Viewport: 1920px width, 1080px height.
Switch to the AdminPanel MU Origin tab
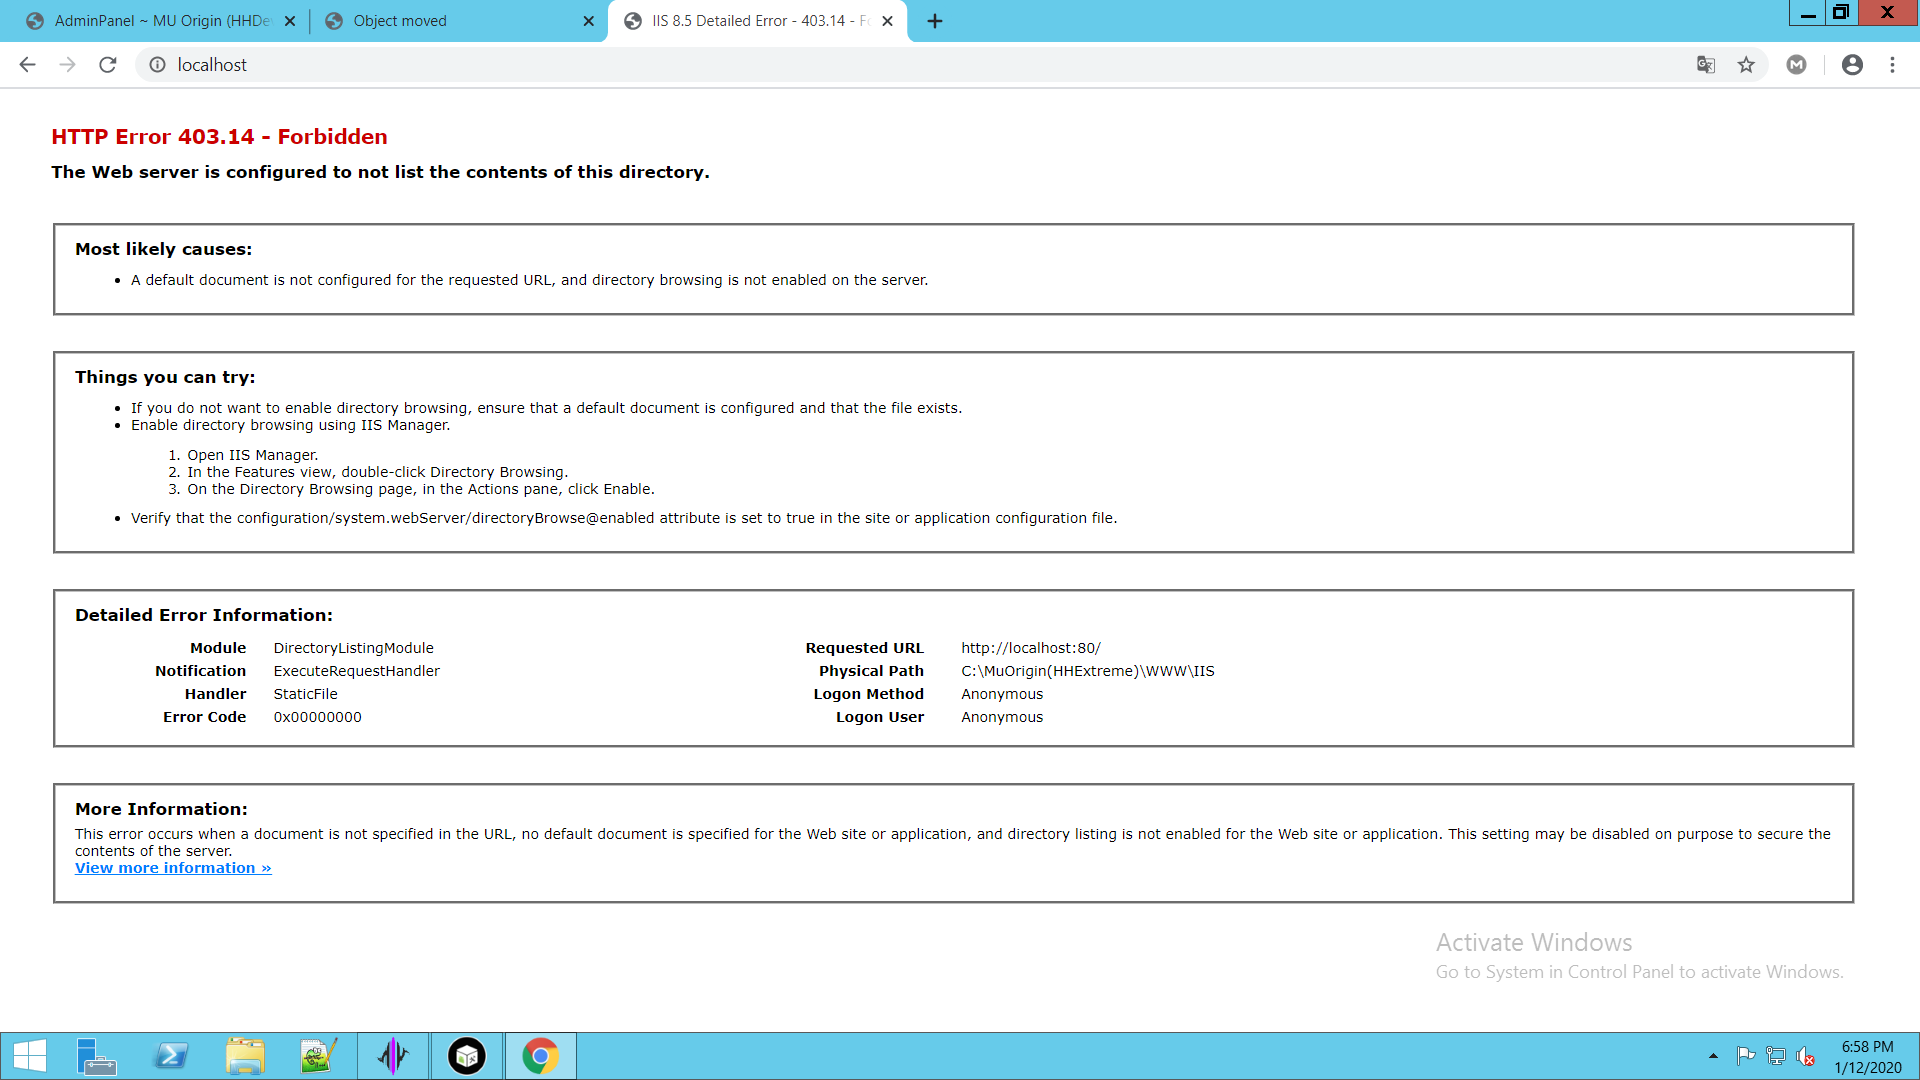[160, 21]
